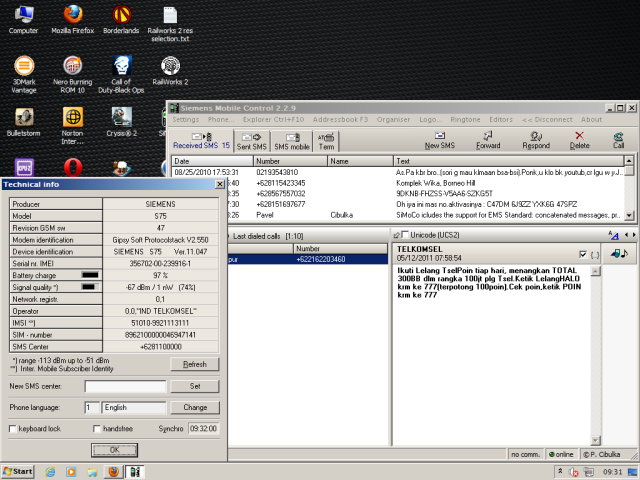Expand the tray hidden icons arrow
Screen dimensions: 640x480
point(560,471)
